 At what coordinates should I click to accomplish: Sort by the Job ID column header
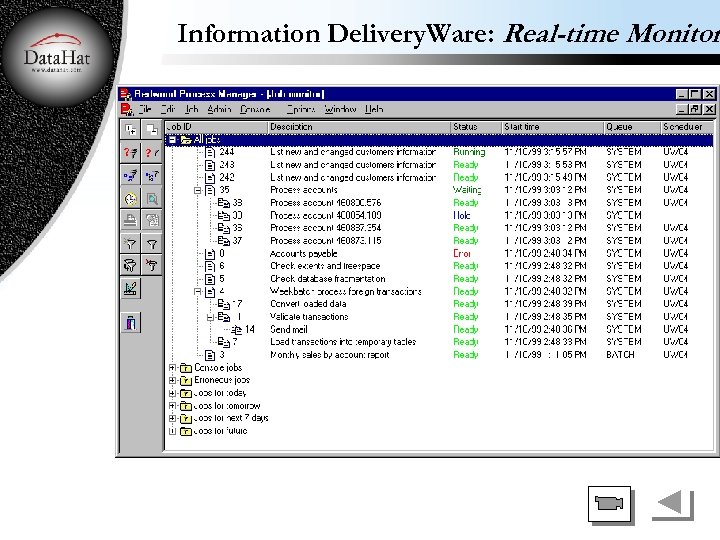pyautogui.click(x=216, y=127)
